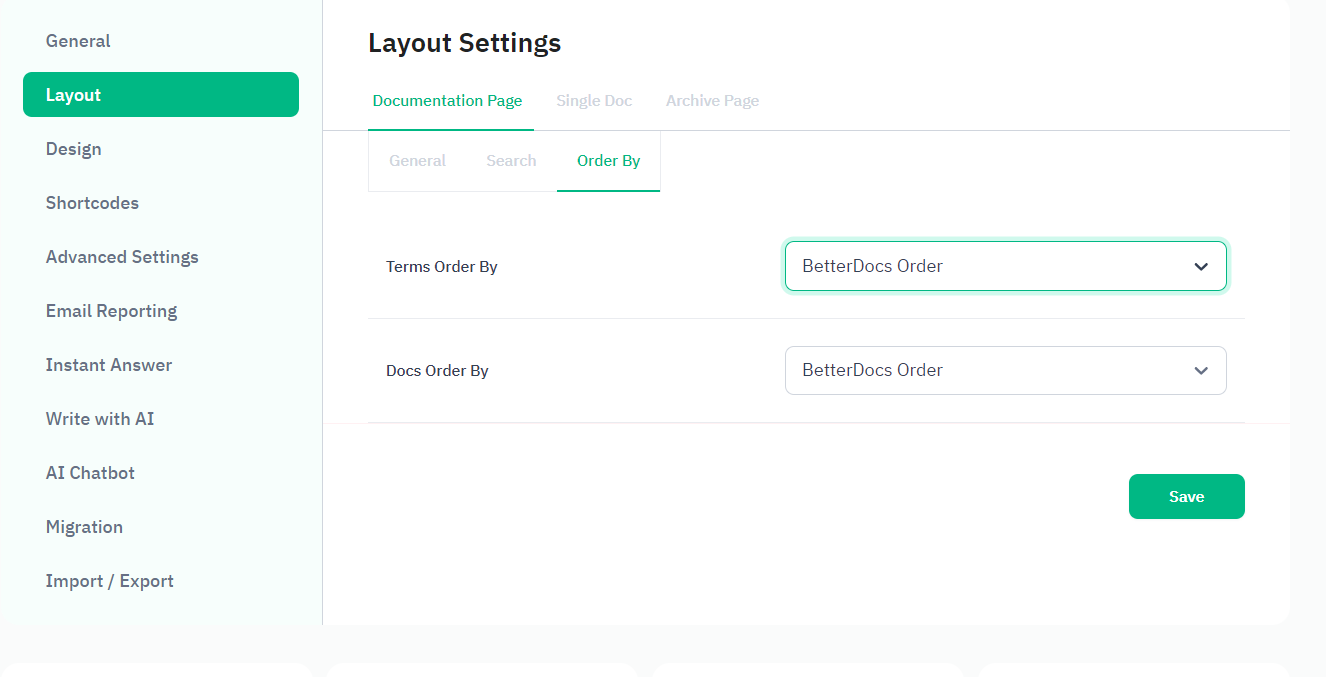This screenshot has height=677, width=1326.
Task: Navigate to Email Reporting
Action: pos(111,311)
